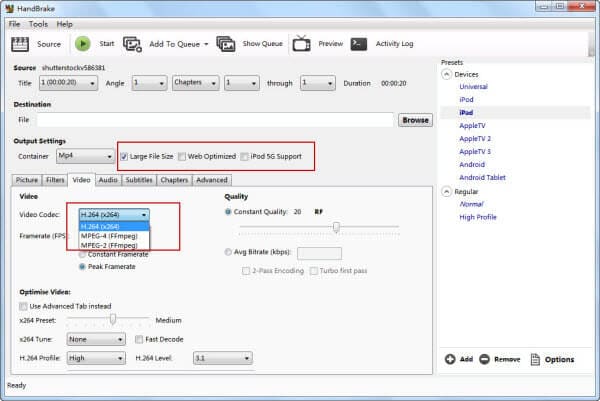
Task: Click the Remove preset minus icon
Action: pyautogui.click(x=484, y=359)
